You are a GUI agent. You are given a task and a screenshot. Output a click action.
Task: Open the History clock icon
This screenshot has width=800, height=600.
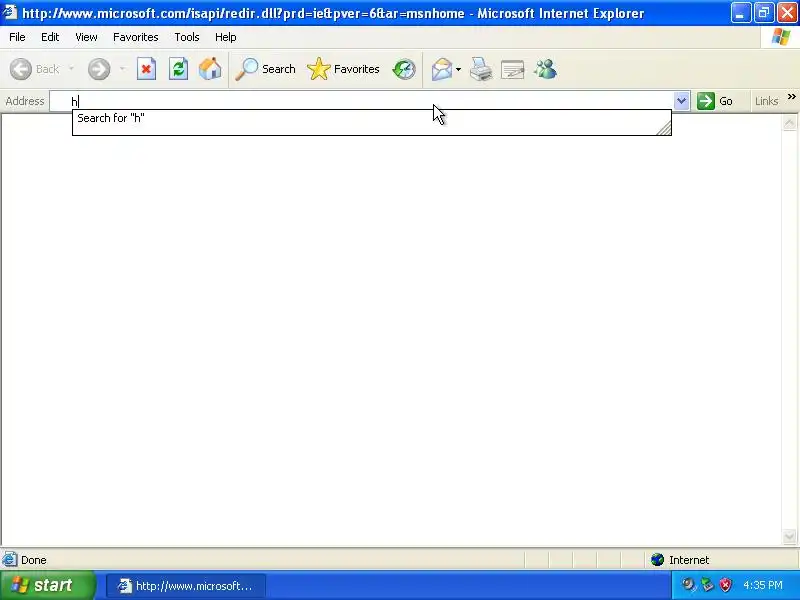pos(404,69)
